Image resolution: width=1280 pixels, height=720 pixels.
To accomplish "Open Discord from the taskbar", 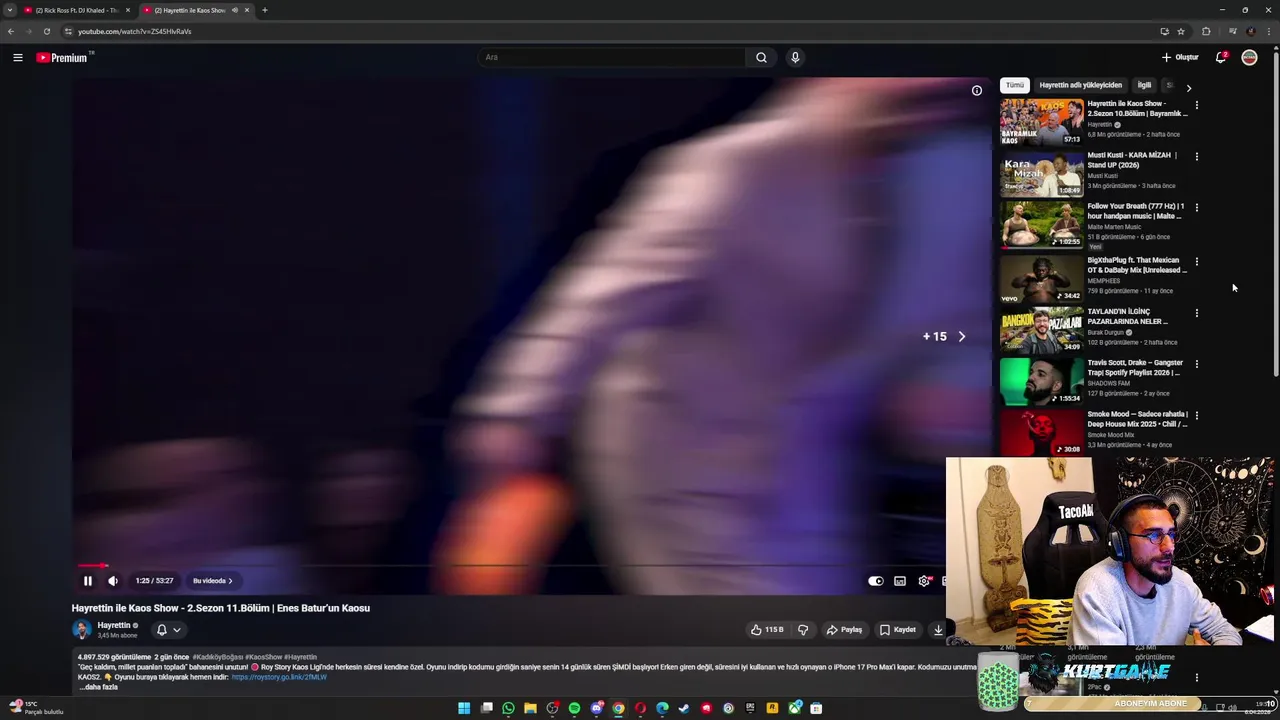I will point(596,708).
